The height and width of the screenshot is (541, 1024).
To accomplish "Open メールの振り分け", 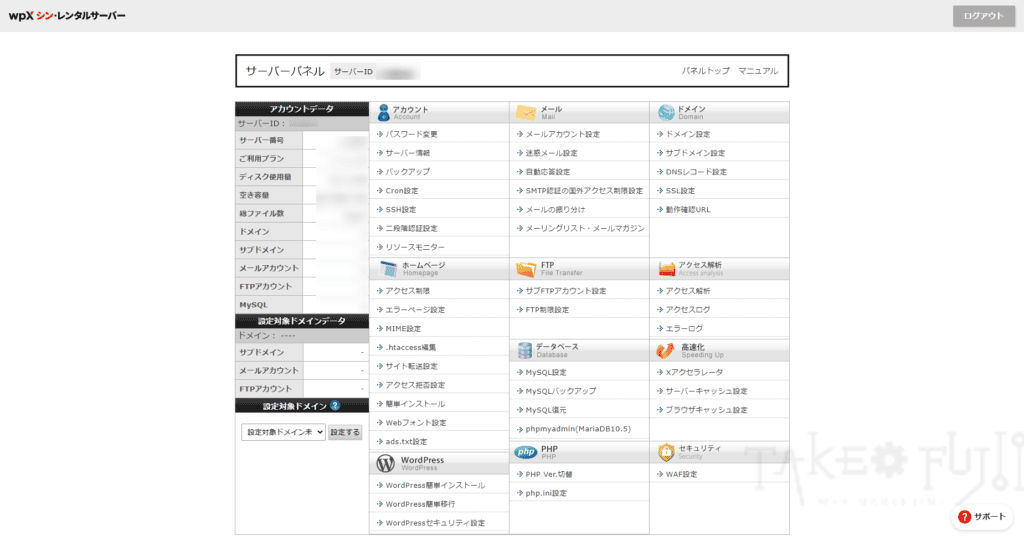I will coord(555,210).
